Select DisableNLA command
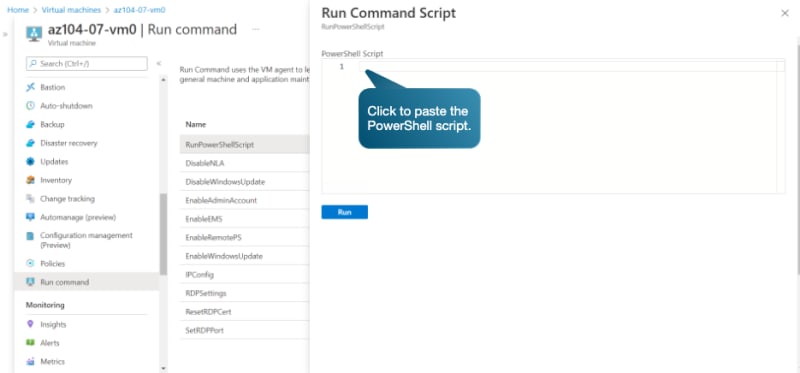The image size is (800, 373). [x=244, y=163]
